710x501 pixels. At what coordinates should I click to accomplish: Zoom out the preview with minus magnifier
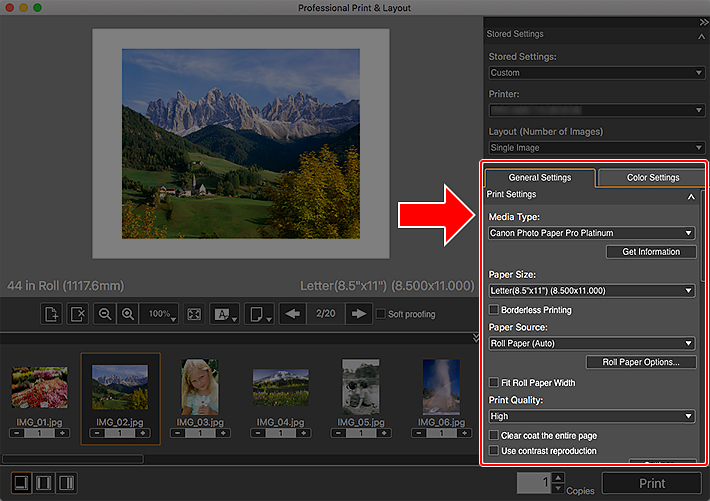[x=105, y=314]
